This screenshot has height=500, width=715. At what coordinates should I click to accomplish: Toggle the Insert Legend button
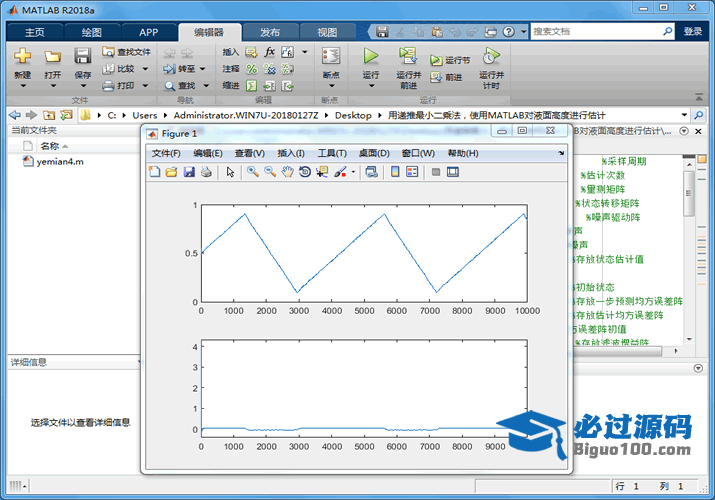(x=411, y=172)
